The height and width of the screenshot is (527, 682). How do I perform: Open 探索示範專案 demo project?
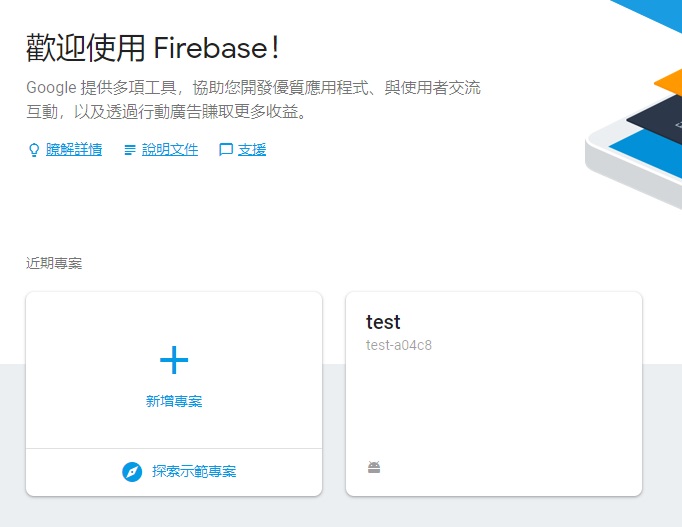tap(194, 472)
